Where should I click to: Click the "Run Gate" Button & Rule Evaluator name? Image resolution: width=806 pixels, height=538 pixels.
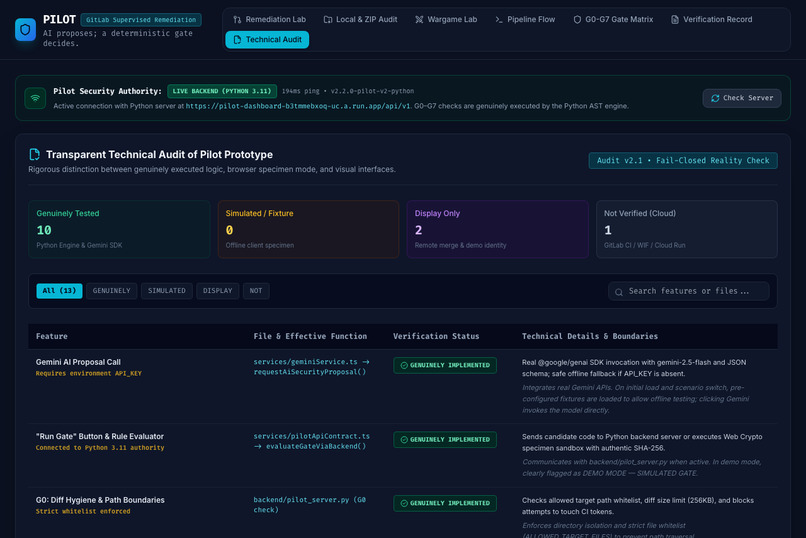[x=100, y=437]
